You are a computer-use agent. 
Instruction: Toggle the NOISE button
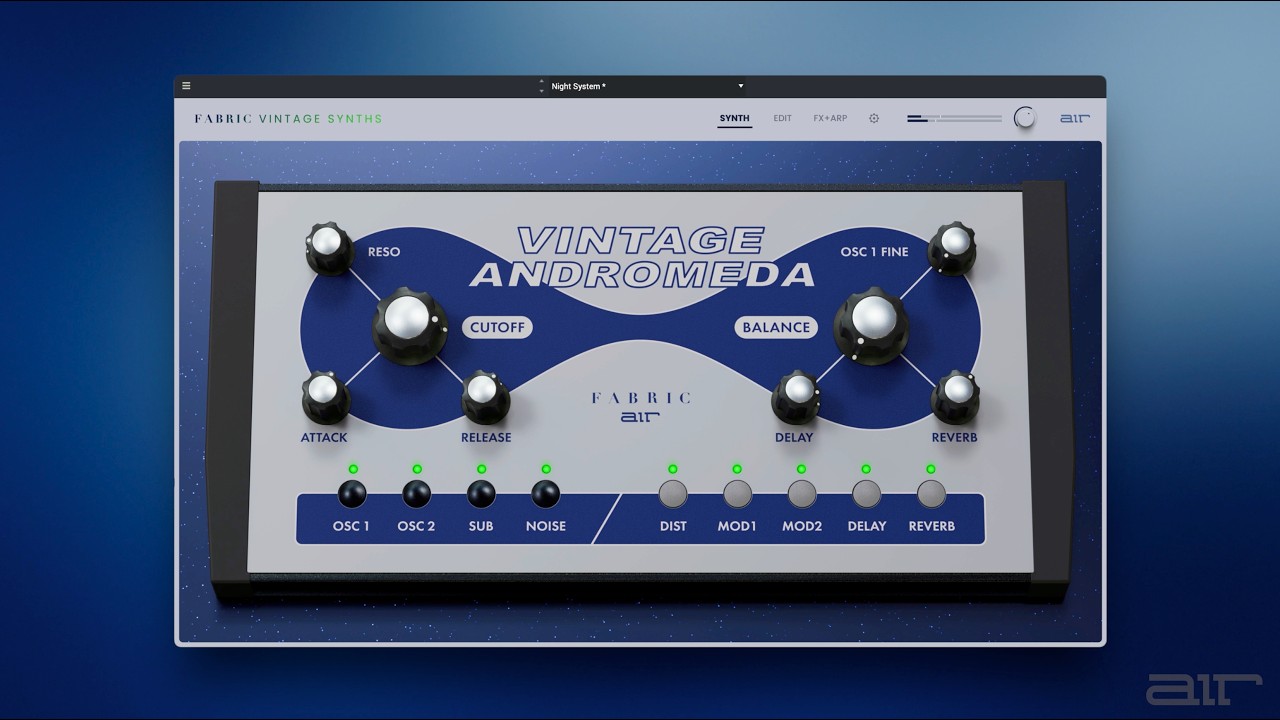(545, 493)
